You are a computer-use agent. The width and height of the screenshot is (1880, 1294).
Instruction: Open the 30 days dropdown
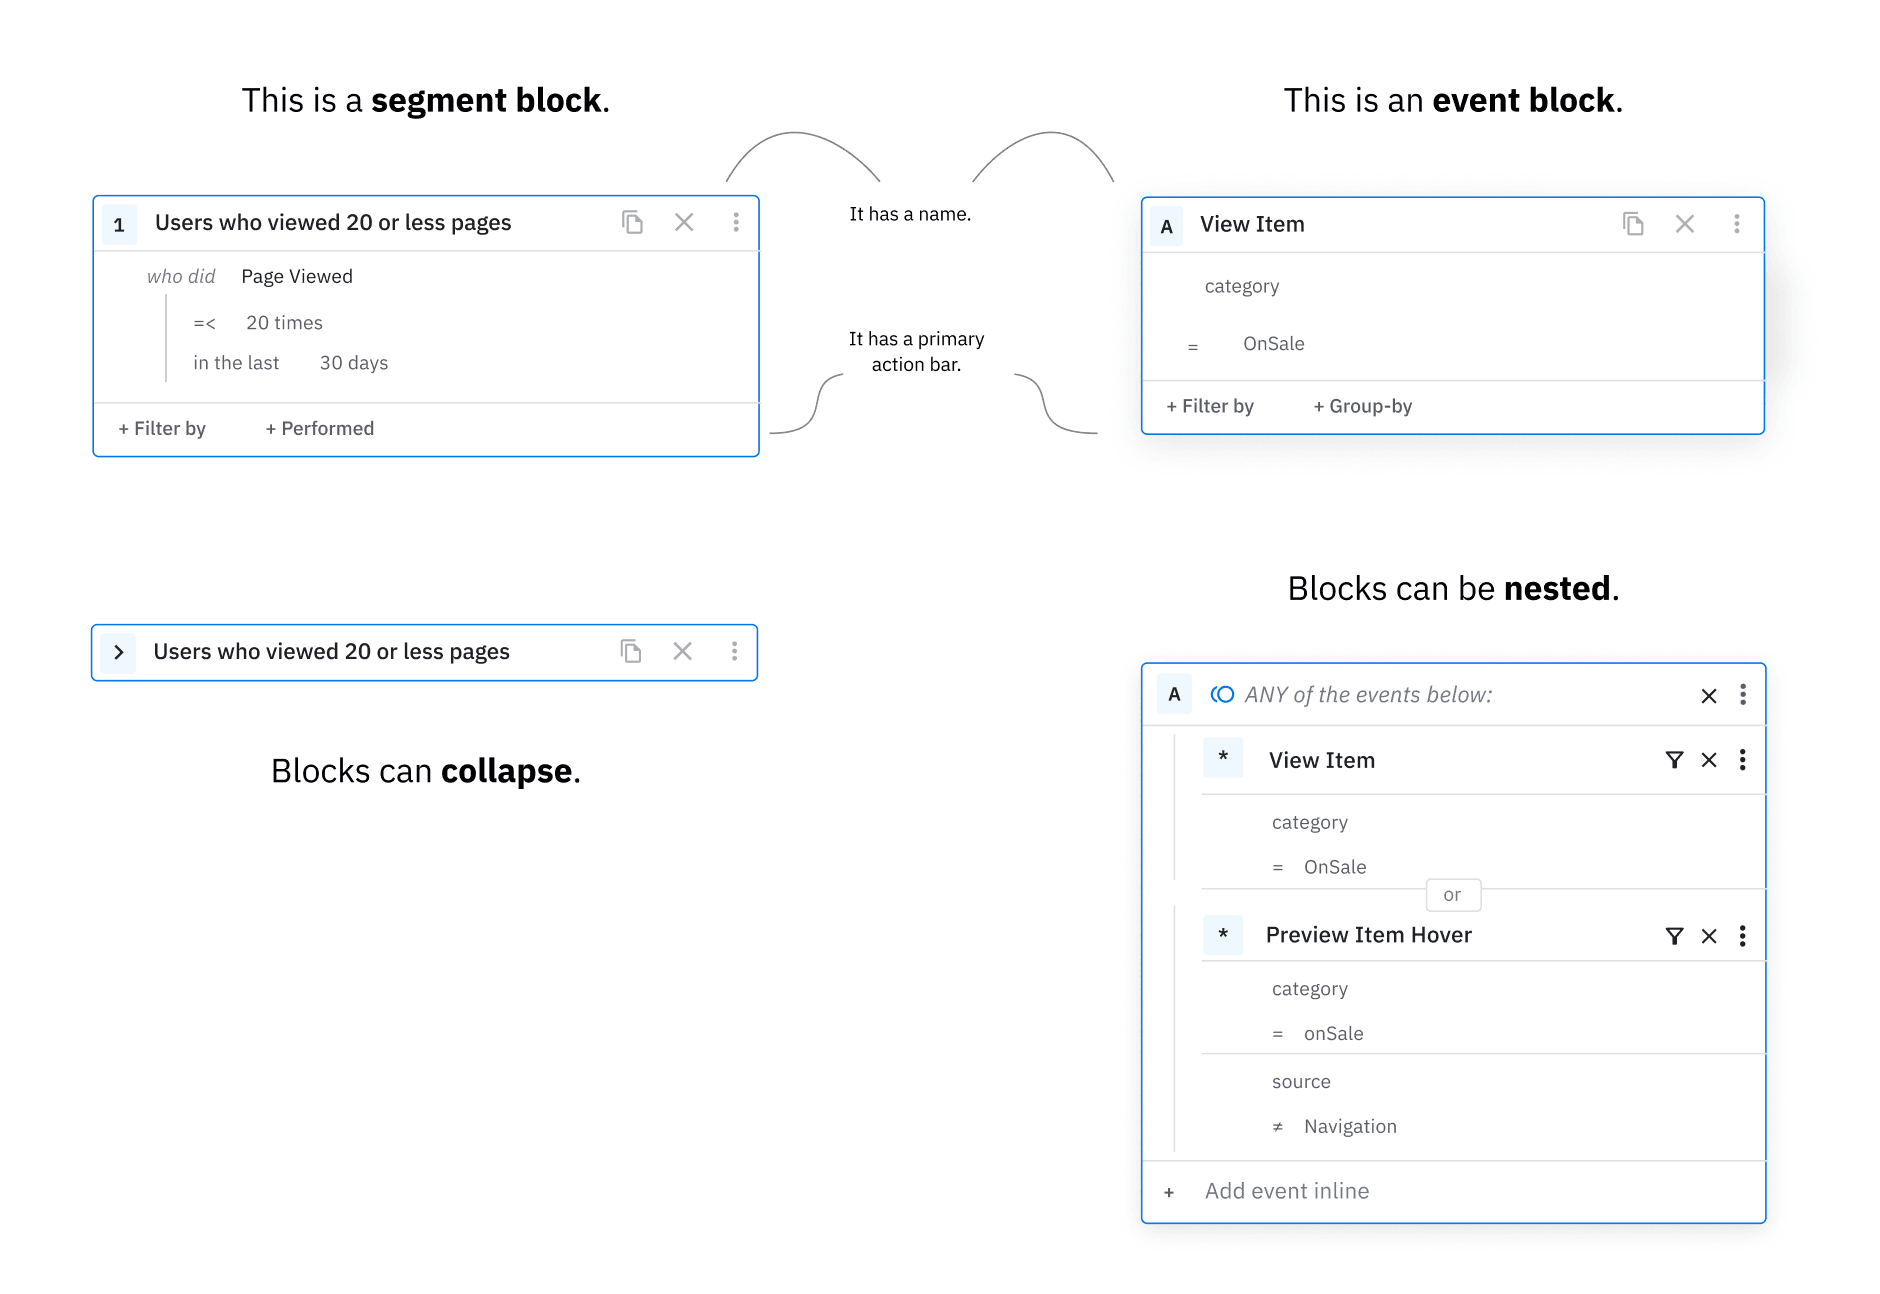(x=352, y=362)
